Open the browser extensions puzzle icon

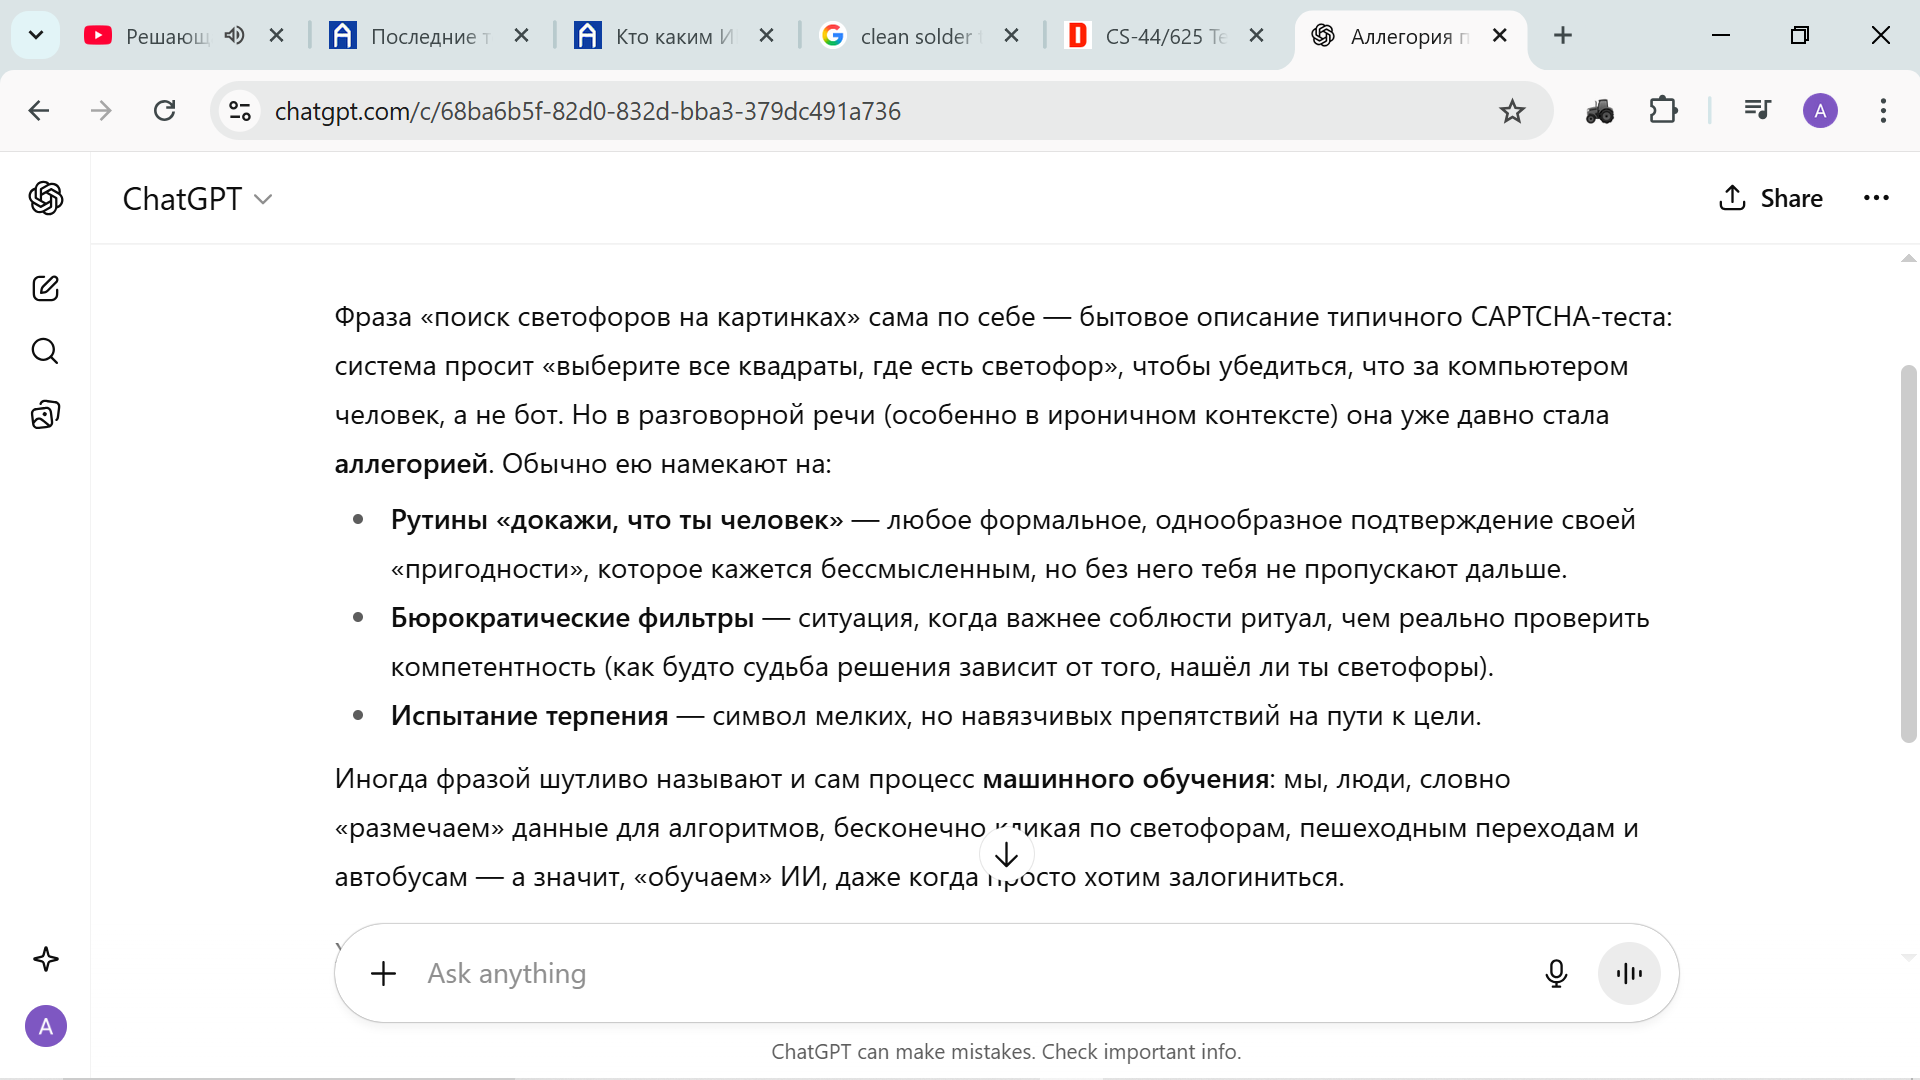tap(1663, 111)
